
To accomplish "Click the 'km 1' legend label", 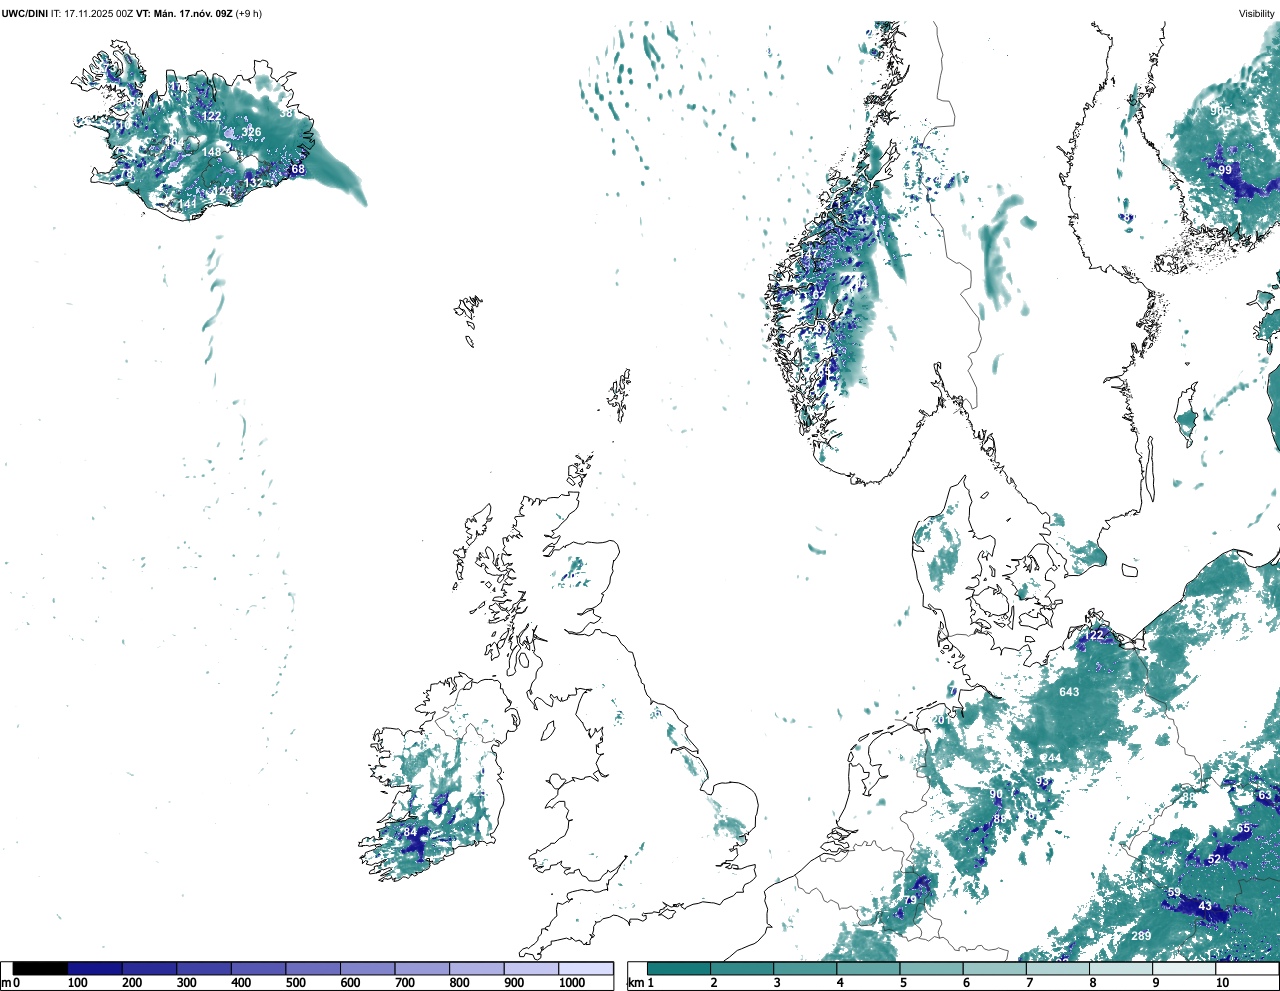I will (x=642, y=983).
